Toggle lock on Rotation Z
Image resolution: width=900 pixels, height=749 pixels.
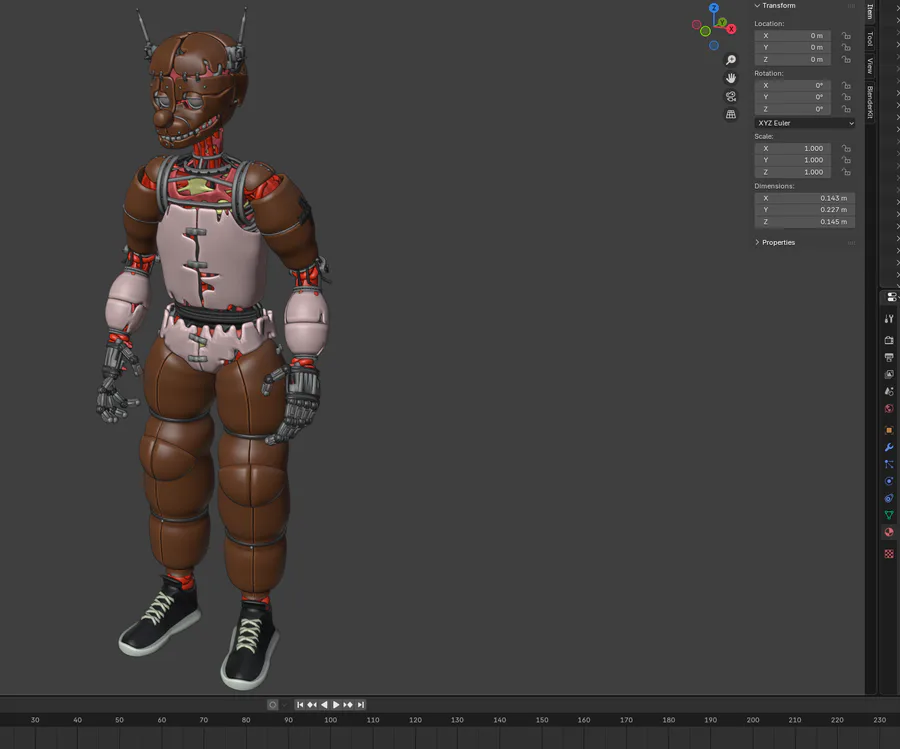(846, 109)
